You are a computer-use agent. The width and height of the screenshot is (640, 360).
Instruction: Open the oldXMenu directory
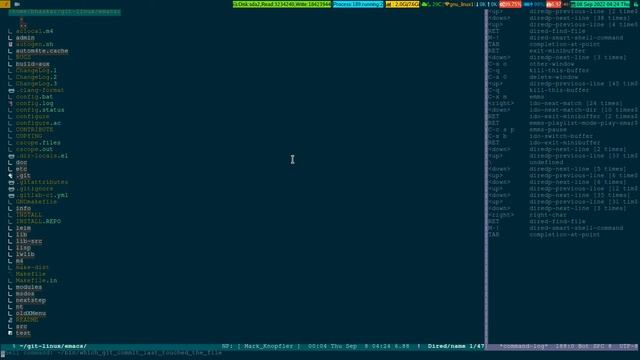tap(31, 313)
